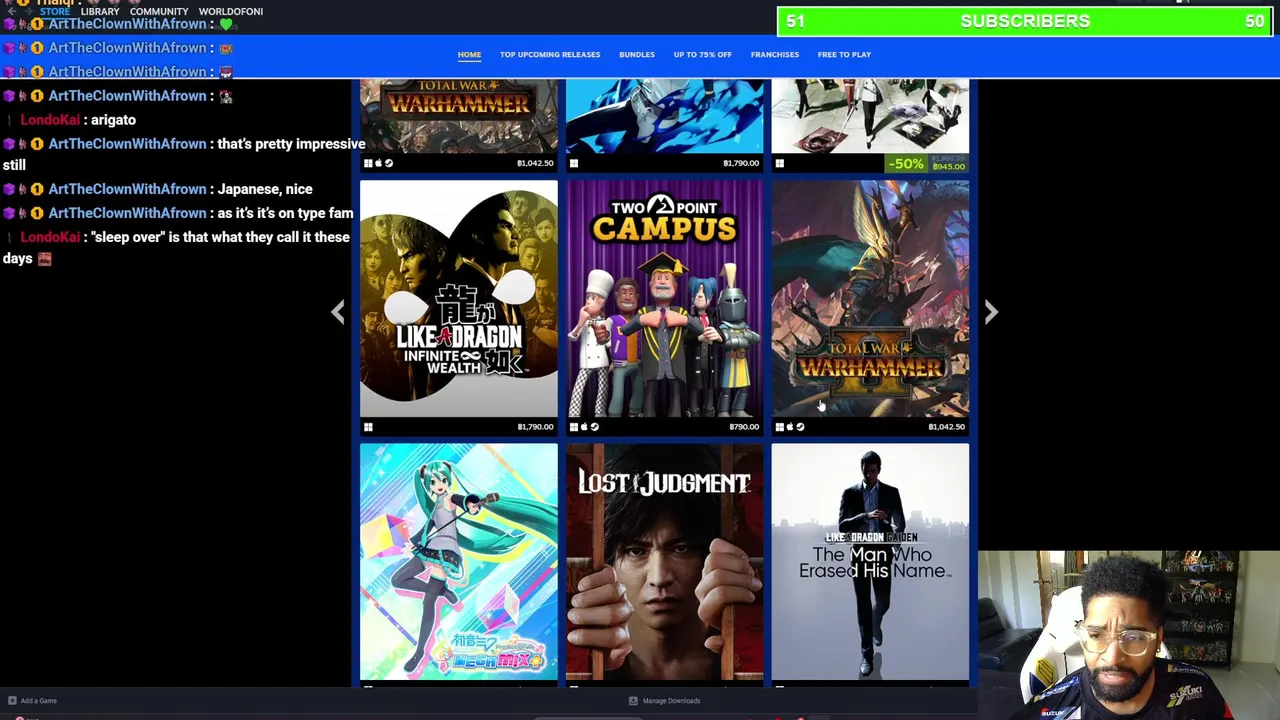Viewport: 1280px width, 720px height.
Task: Click chat message 'Japanese, nice'
Action: [x=264, y=189]
